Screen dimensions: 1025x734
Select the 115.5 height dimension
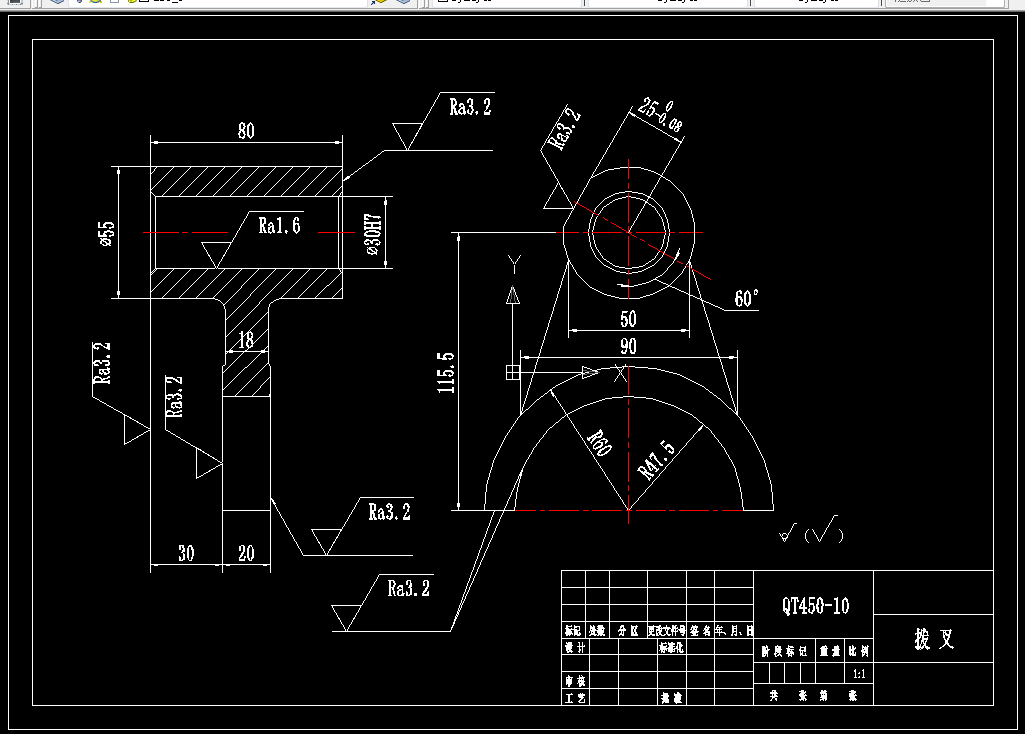pos(446,373)
